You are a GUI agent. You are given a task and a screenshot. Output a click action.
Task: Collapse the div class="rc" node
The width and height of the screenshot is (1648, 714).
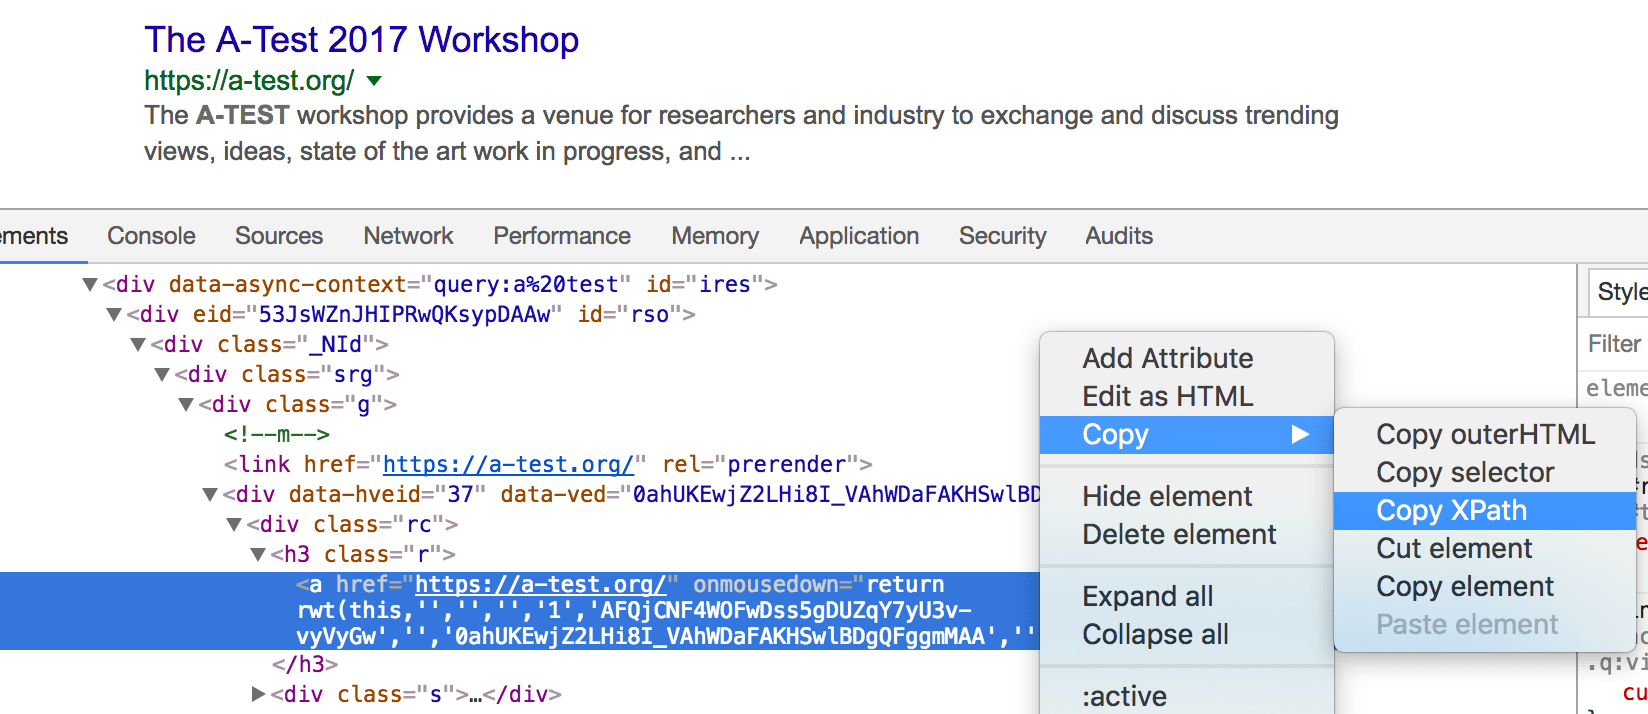tap(234, 525)
